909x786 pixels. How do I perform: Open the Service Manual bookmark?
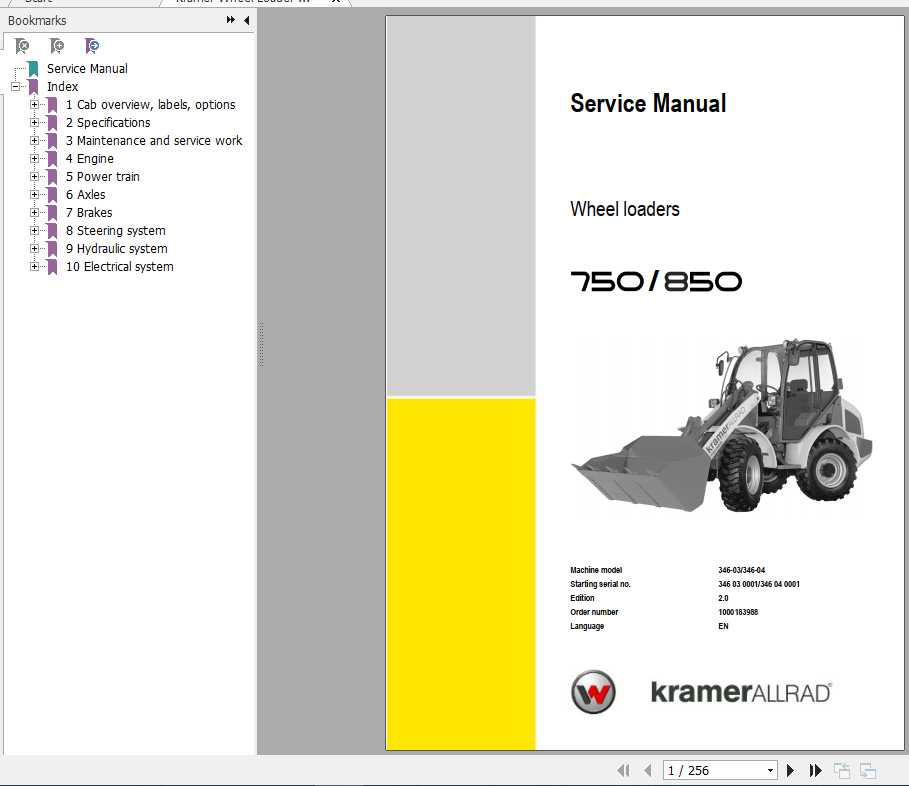87,69
